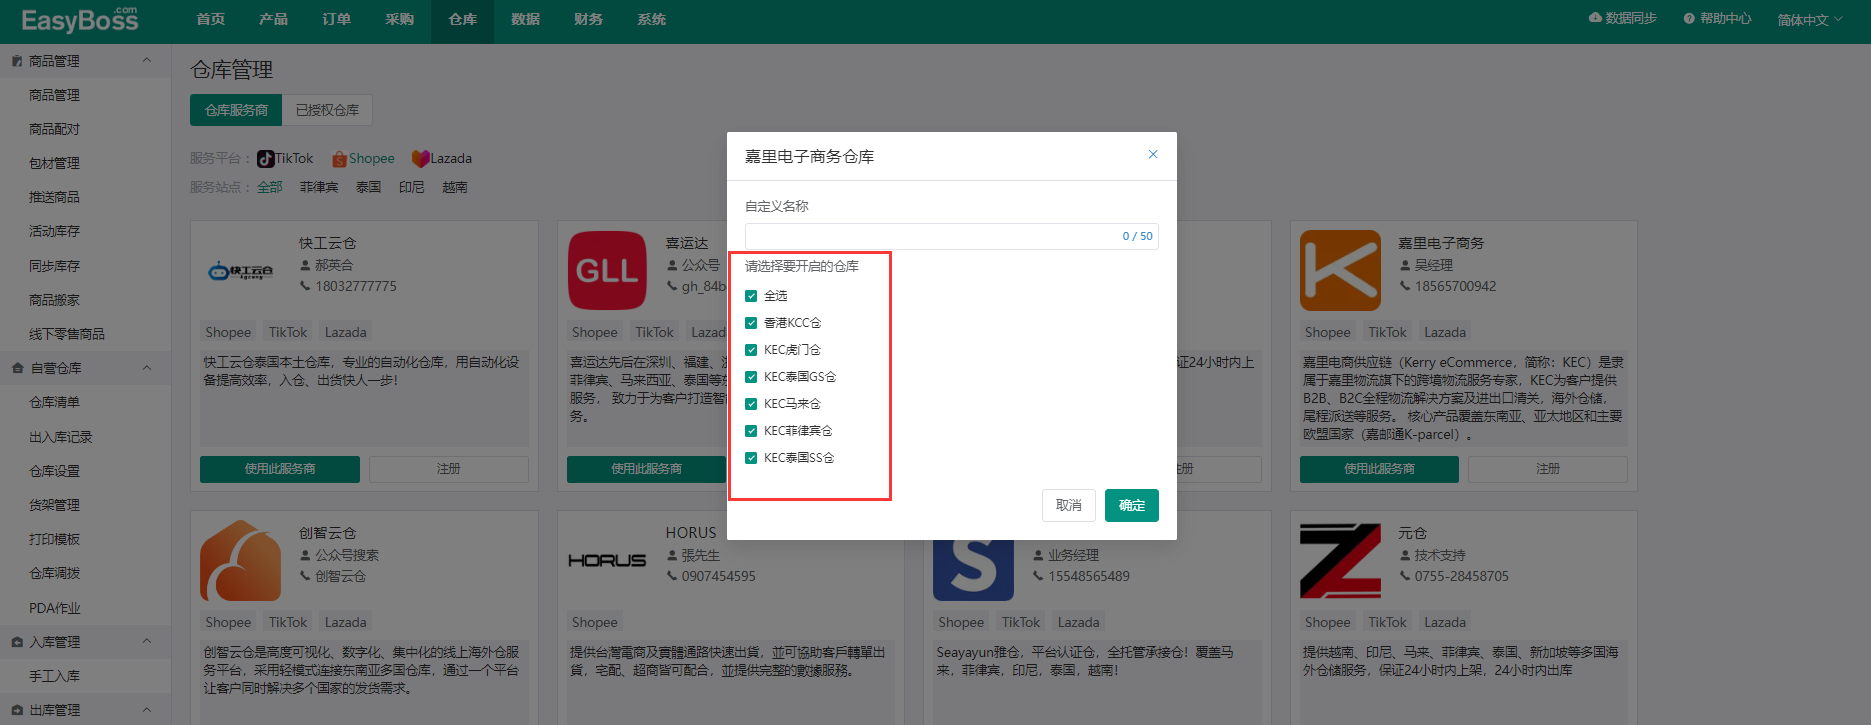
Task: Uncheck the KEC马来仓 checkbox
Action: (x=751, y=404)
